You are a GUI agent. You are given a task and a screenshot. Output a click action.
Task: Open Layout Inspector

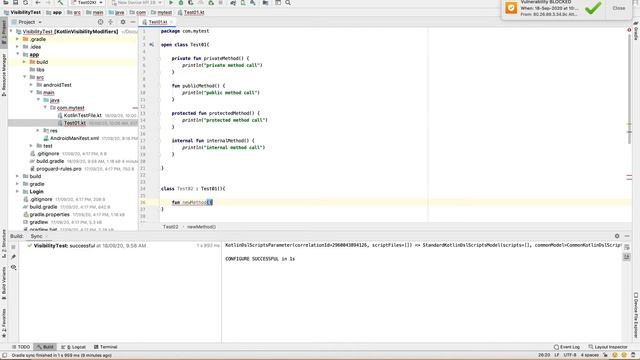pos(608,347)
